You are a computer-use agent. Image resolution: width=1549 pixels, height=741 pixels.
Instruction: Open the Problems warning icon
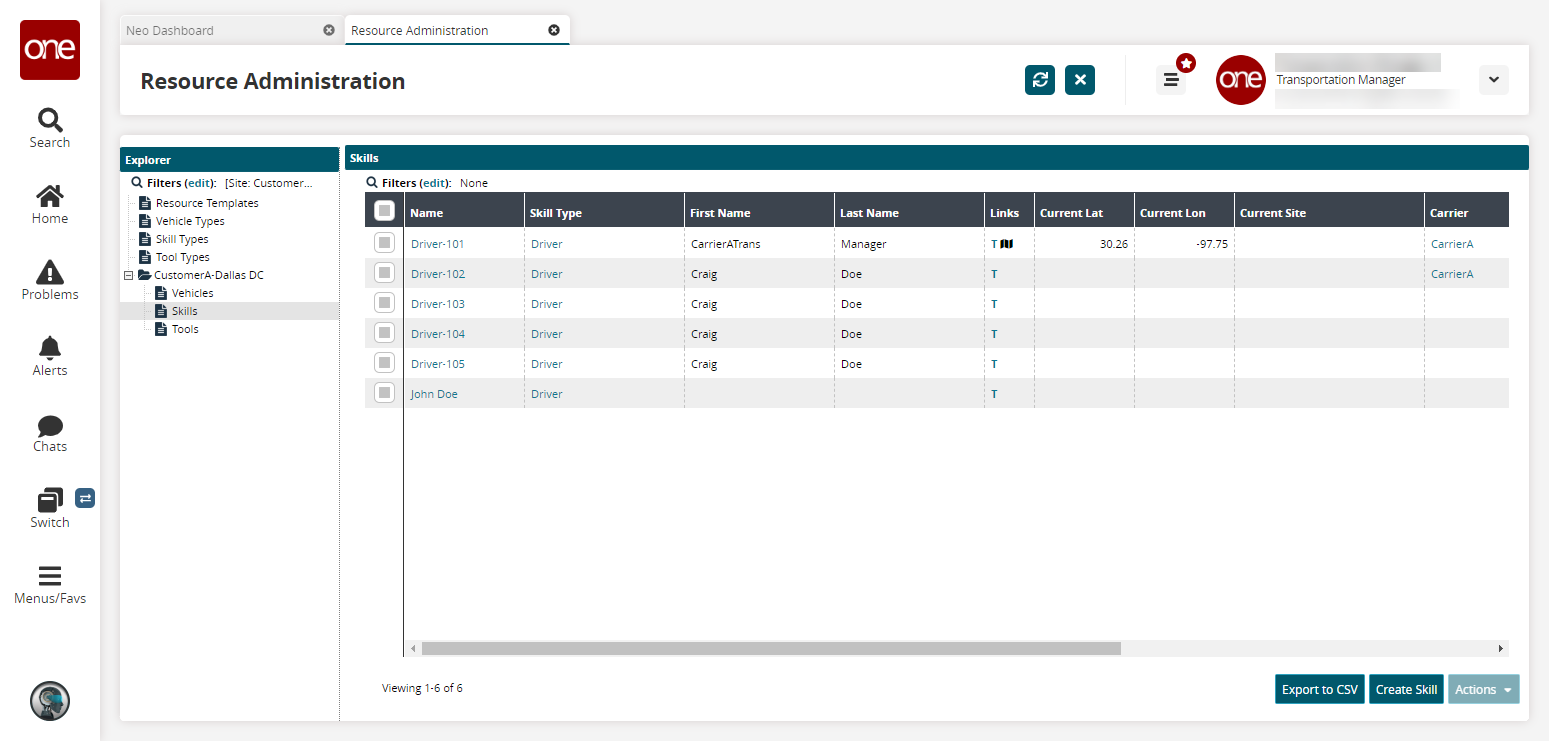pos(49,272)
